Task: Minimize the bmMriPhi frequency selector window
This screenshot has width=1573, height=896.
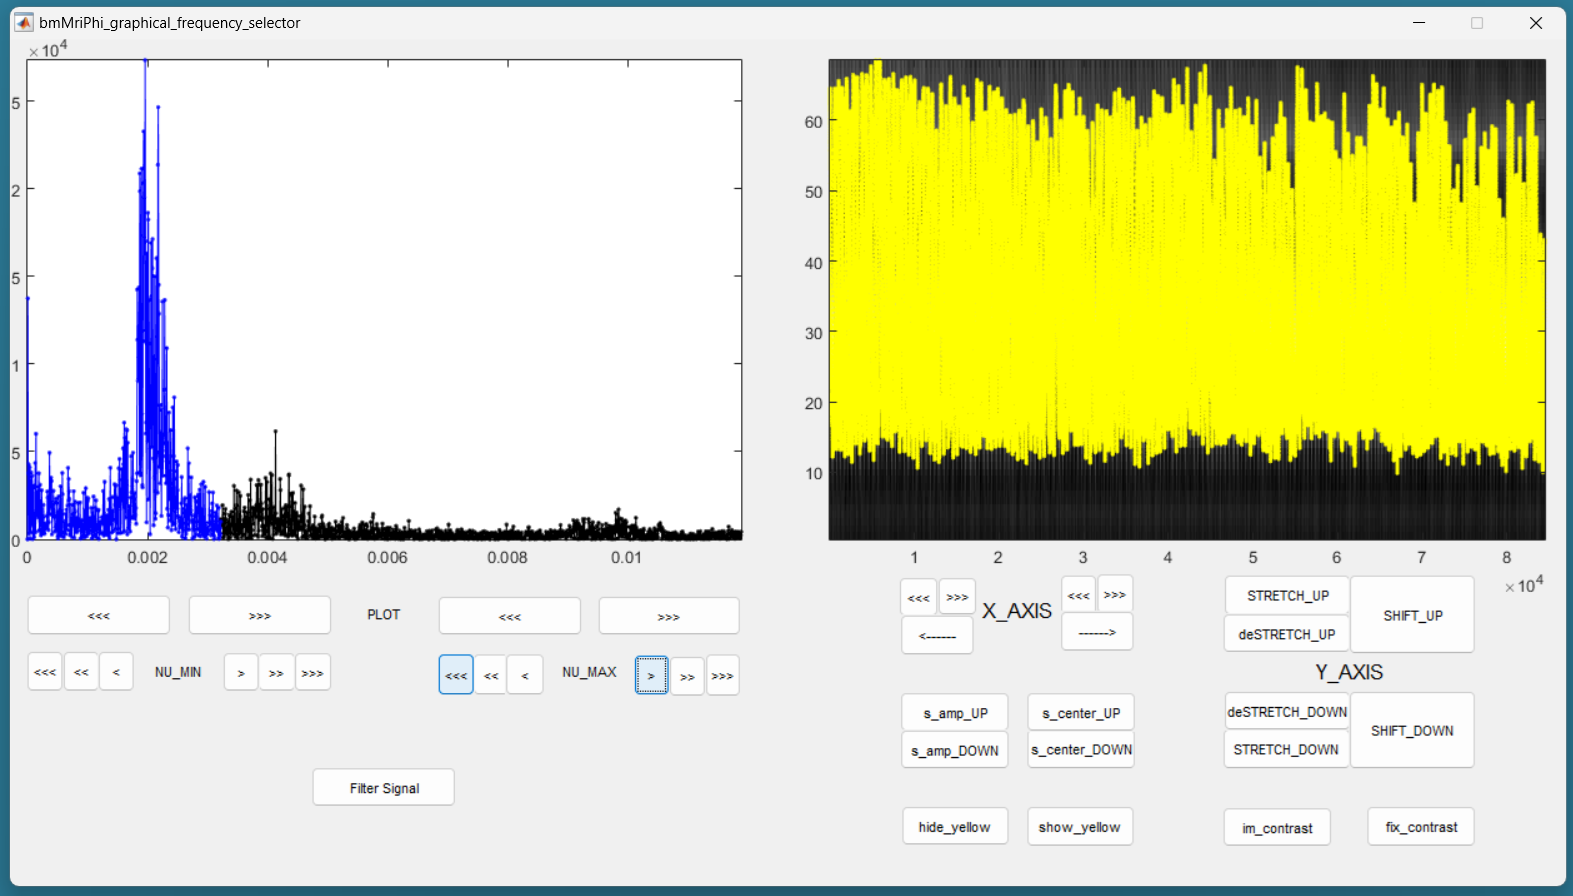Action: tap(1419, 22)
